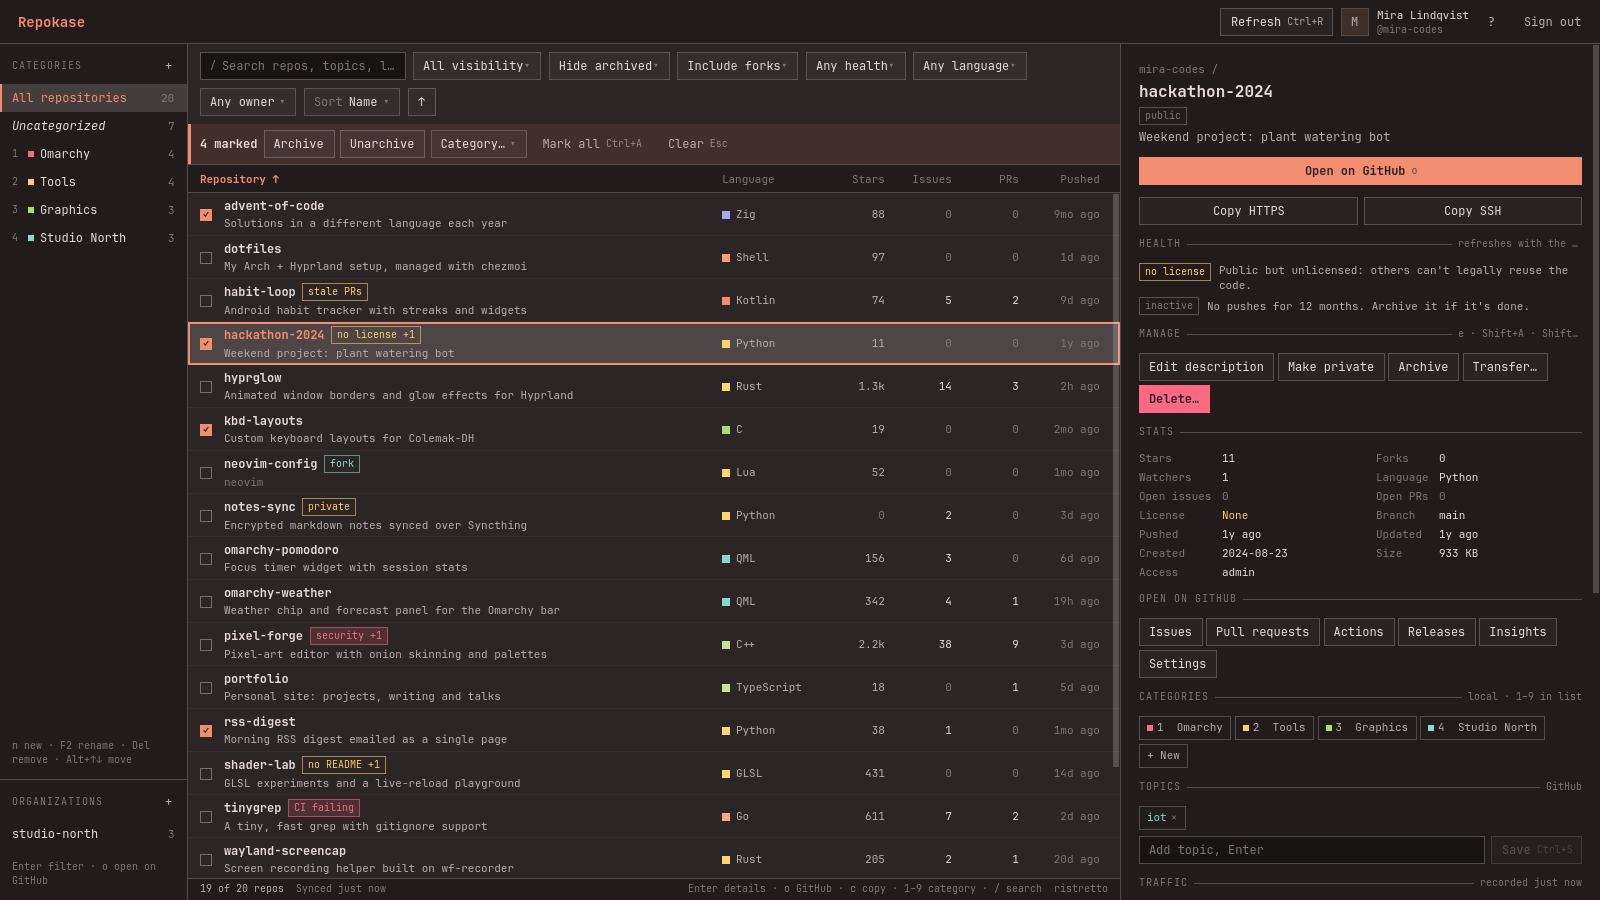Sort by Stars column header

[x=868, y=180]
